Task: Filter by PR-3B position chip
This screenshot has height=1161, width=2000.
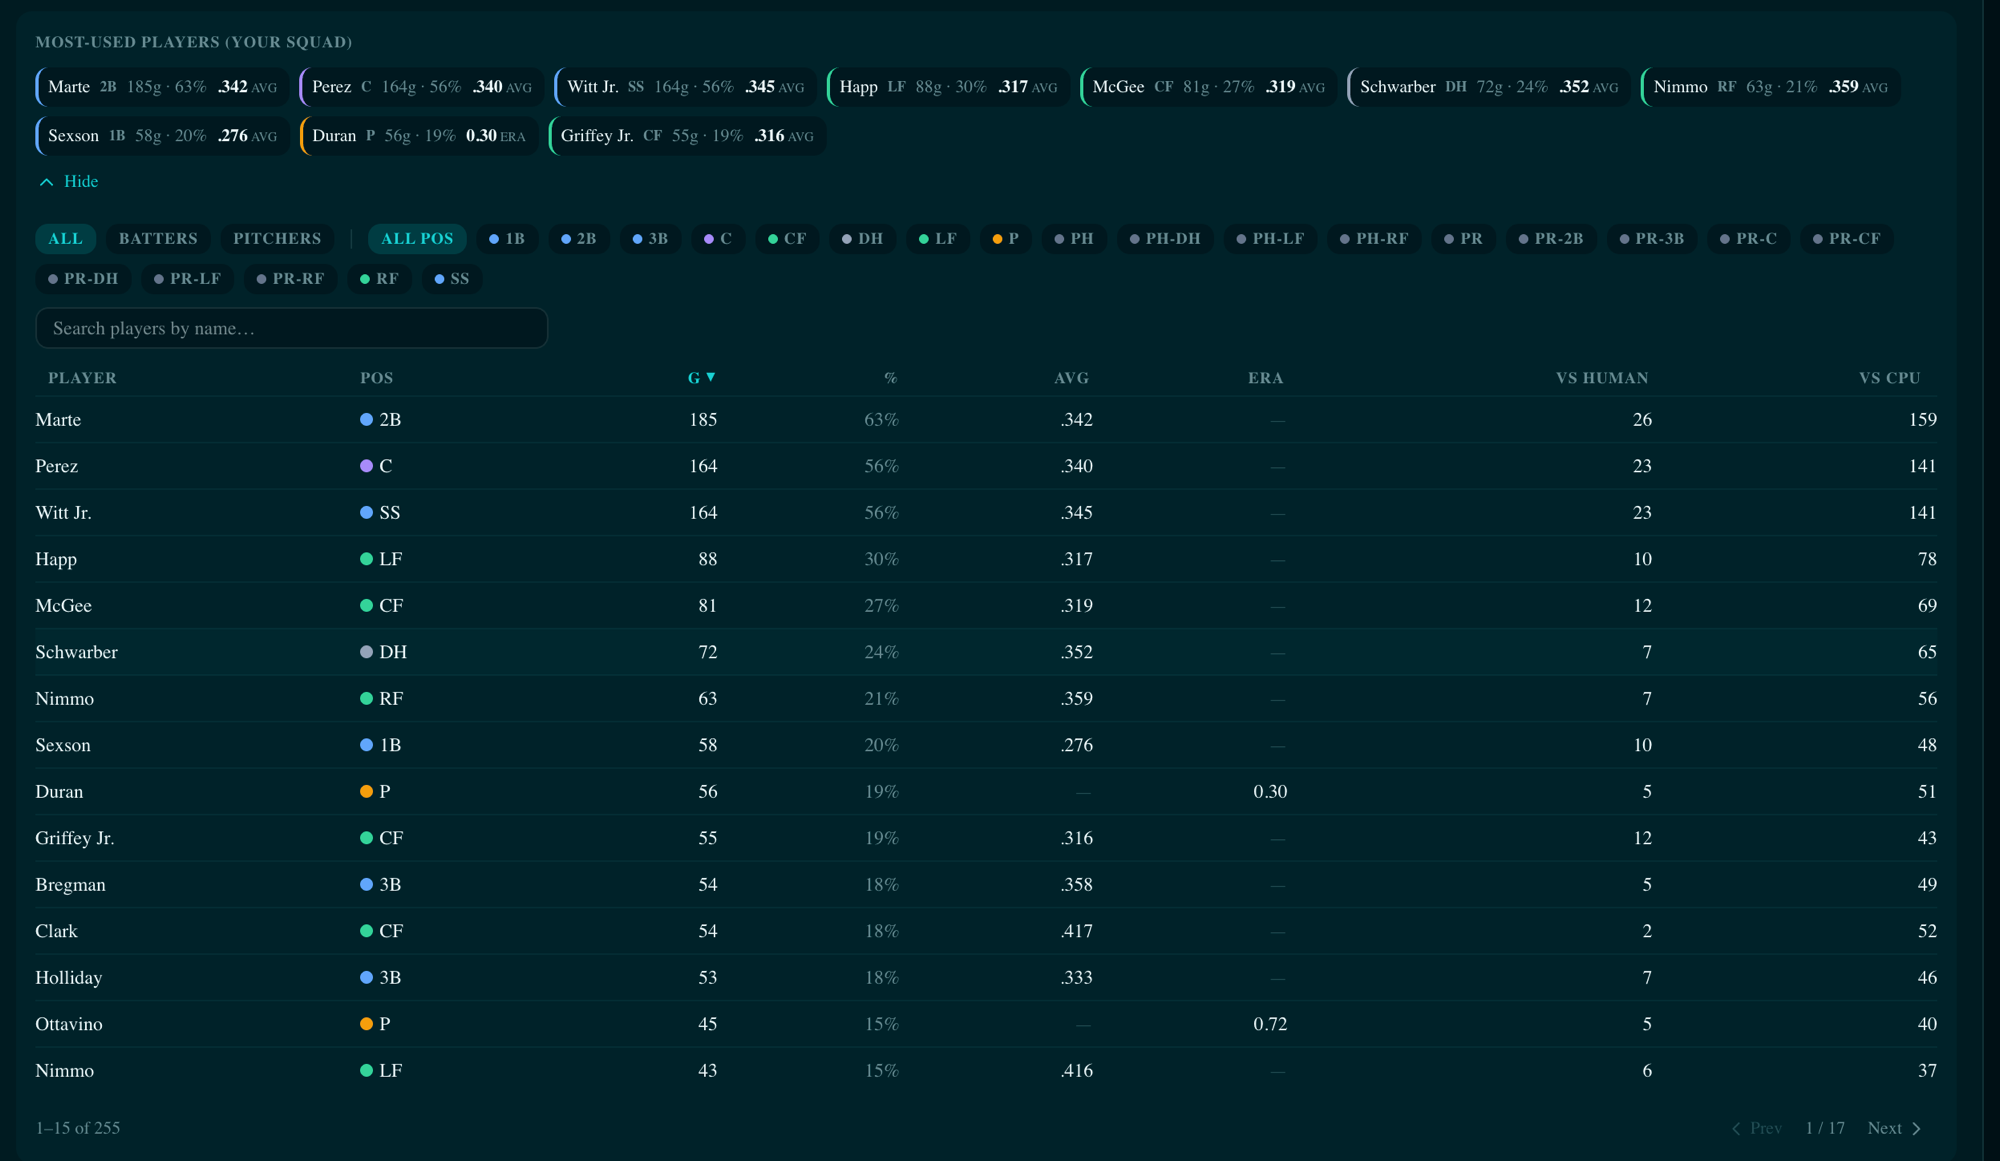Action: tap(1652, 238)
